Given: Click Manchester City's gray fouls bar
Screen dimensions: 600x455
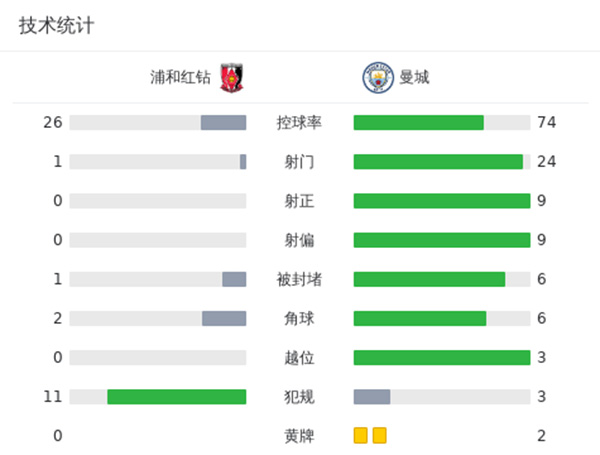Looking at the screenshot, I should pyautogui.click(x=372, y=397).
